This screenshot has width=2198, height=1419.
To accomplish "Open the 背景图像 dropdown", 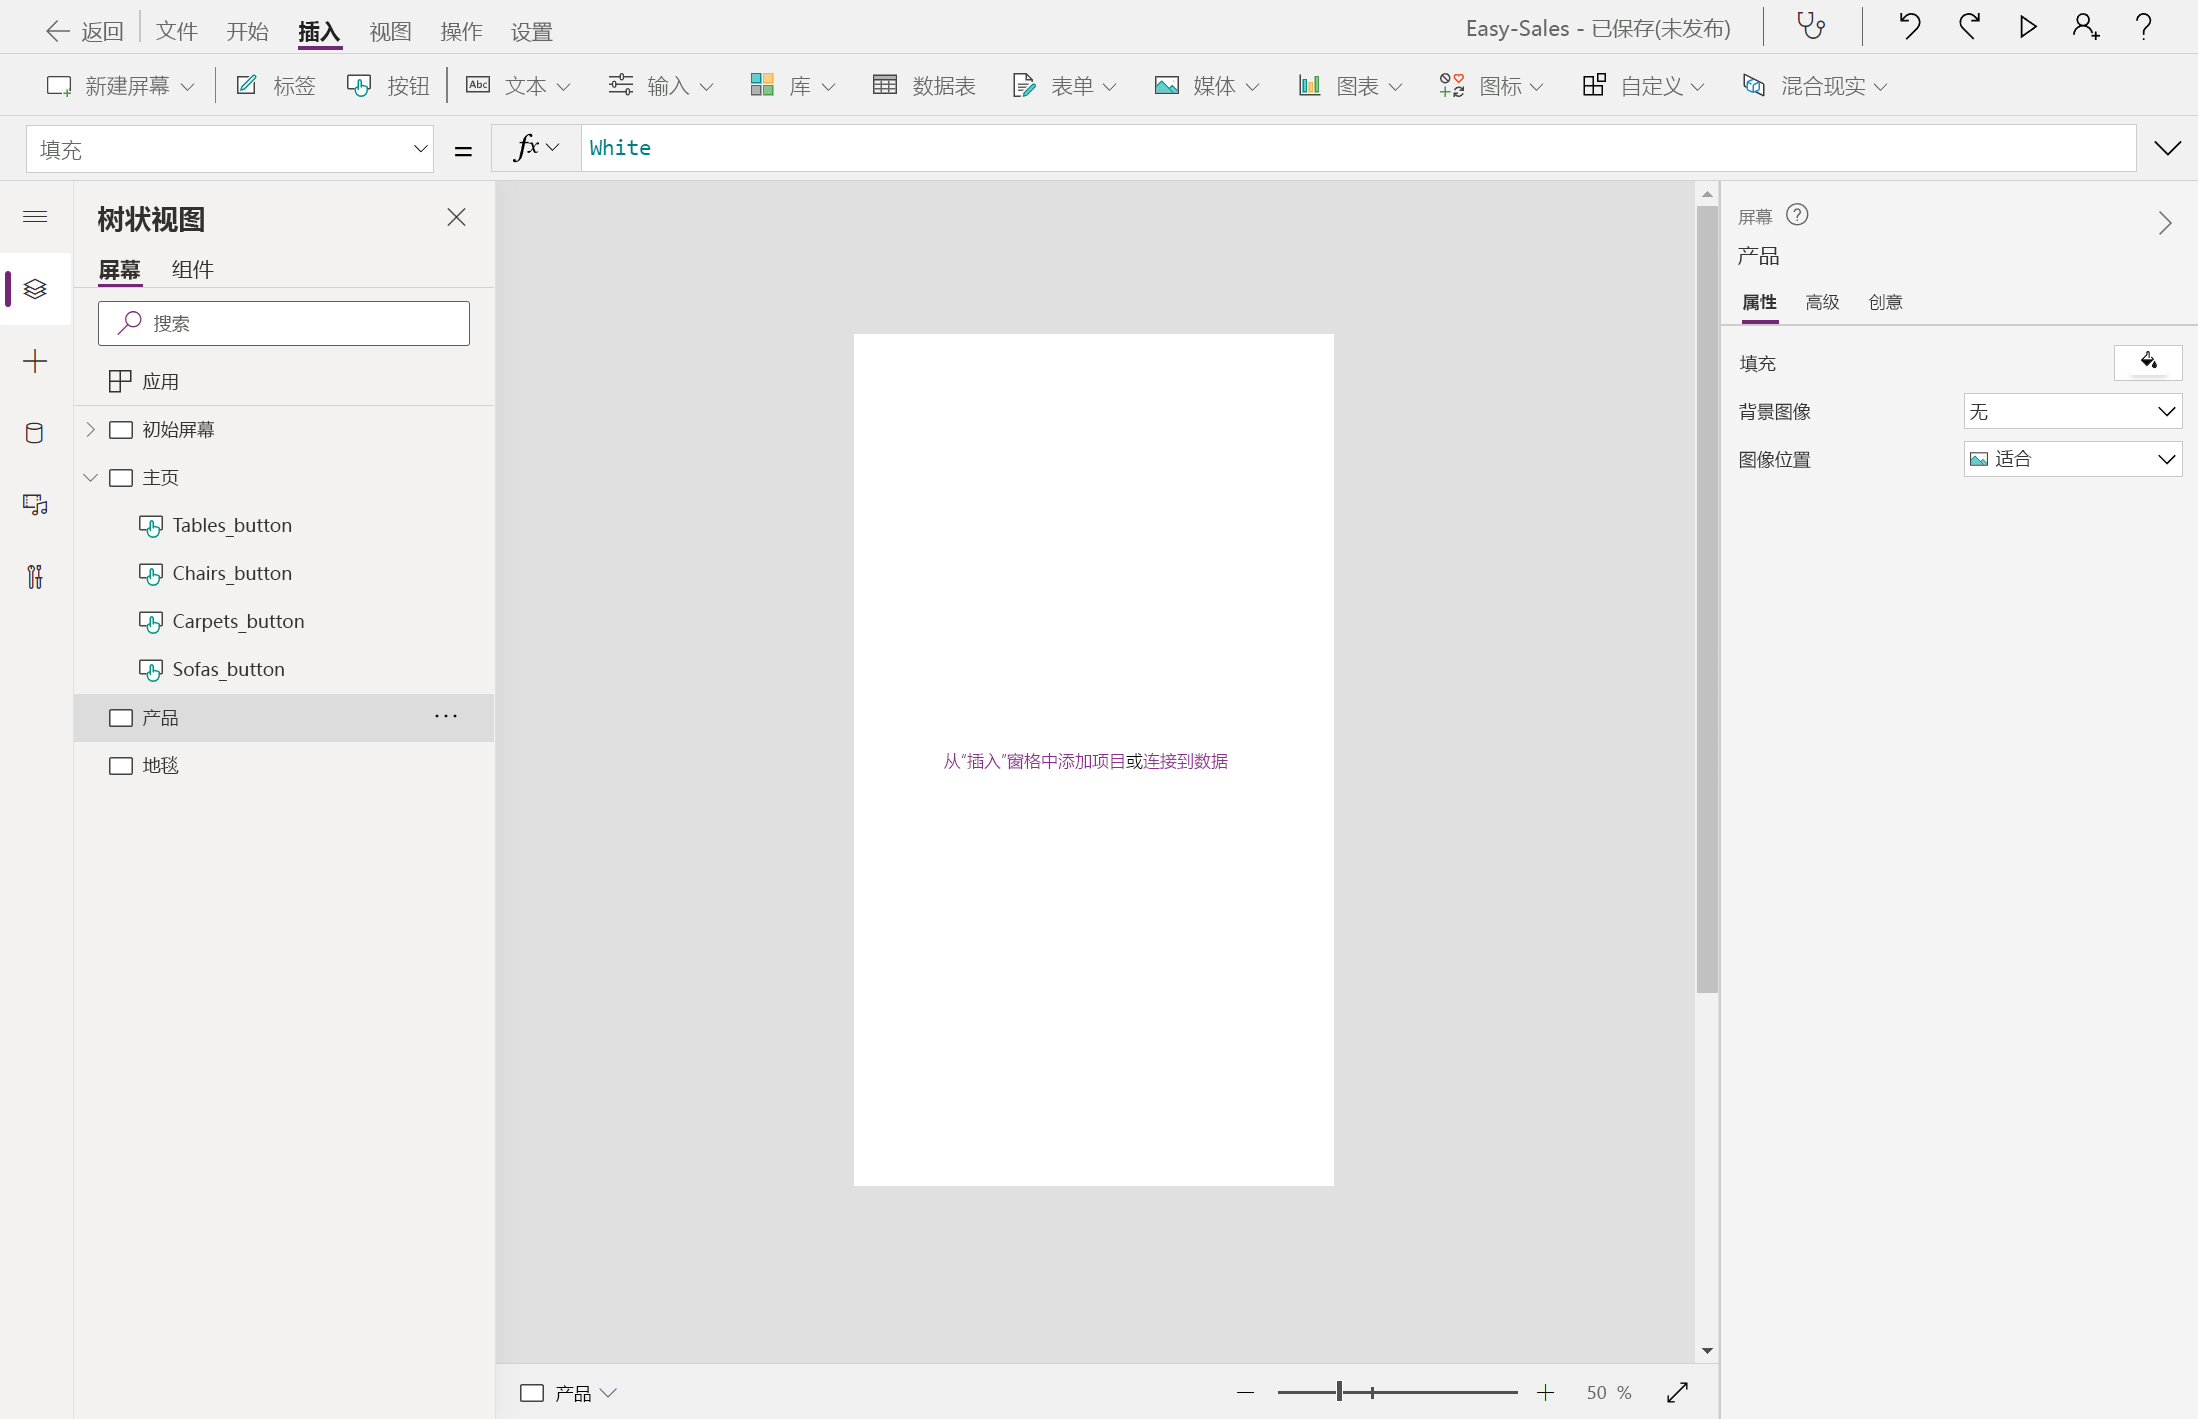I will 2072,412.
